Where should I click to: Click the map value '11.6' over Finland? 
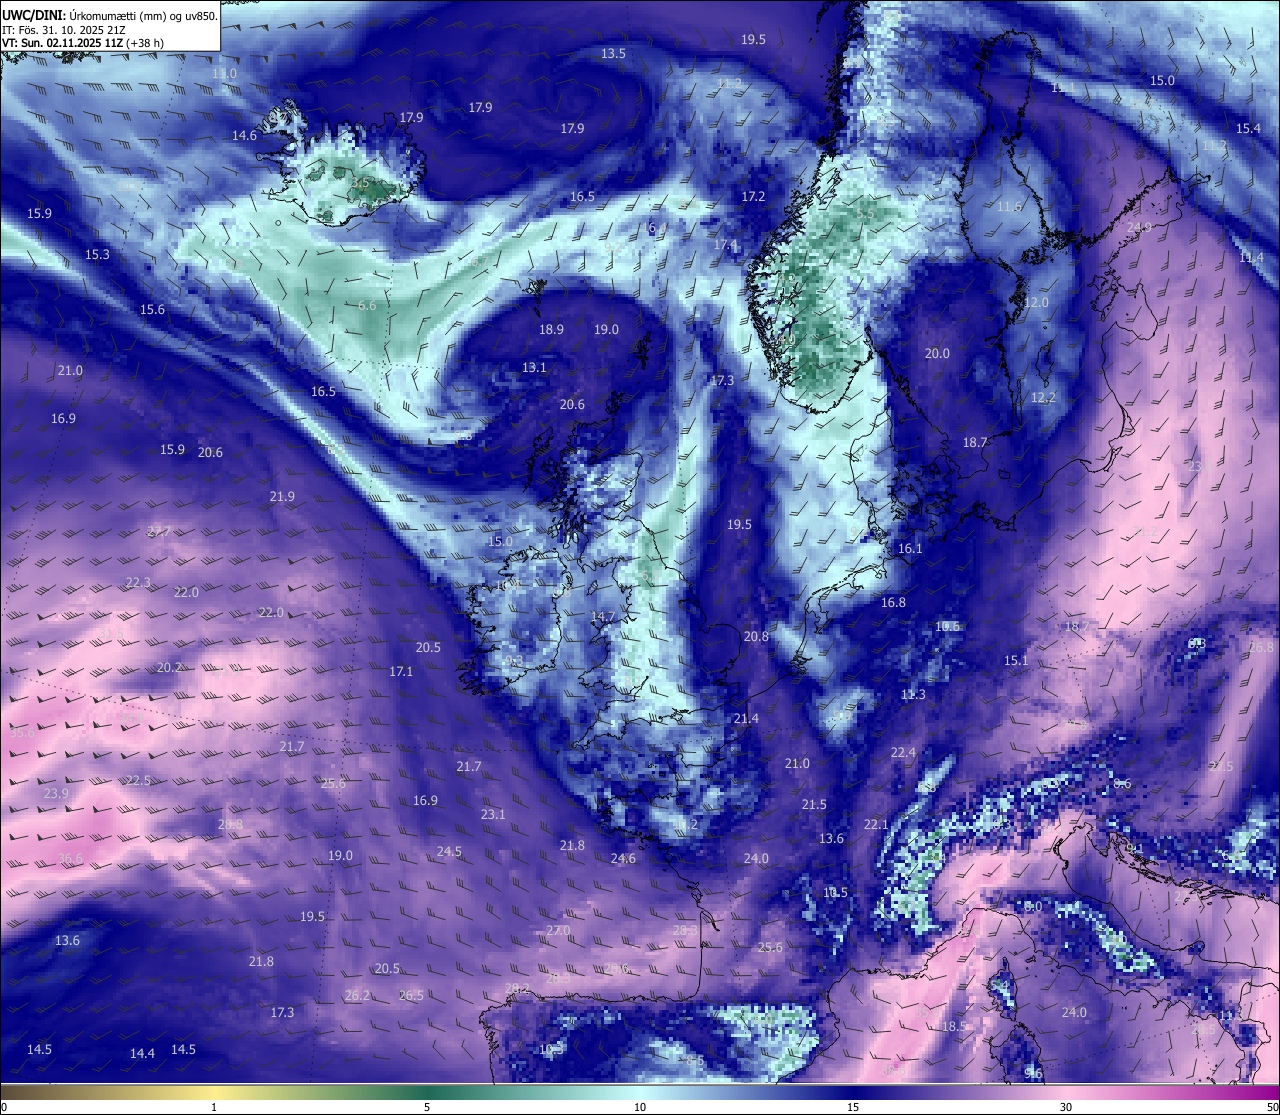(1009, 206)
